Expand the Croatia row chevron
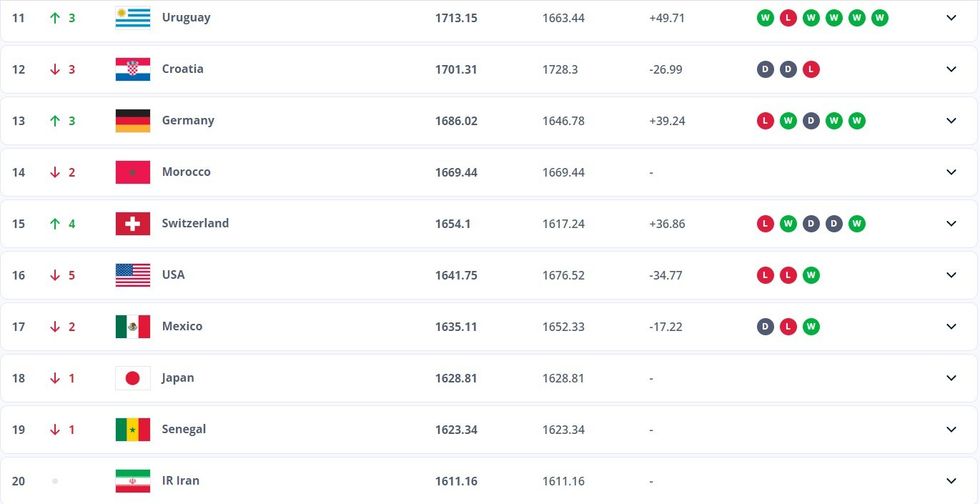 tap(951, 69)
